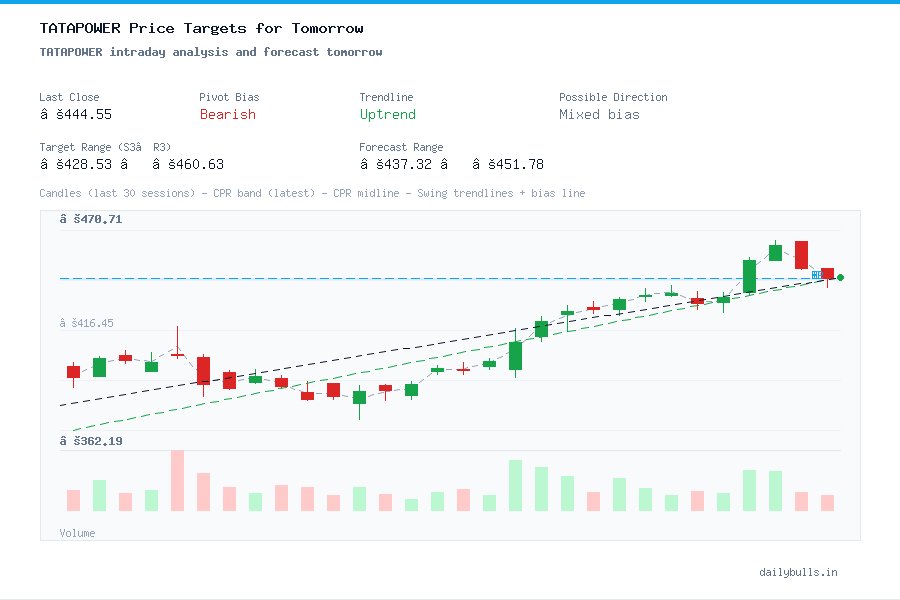Click the tall red candle near the chart peak
Viewport: 900px width, 600px height.
[x=801, y=255]
